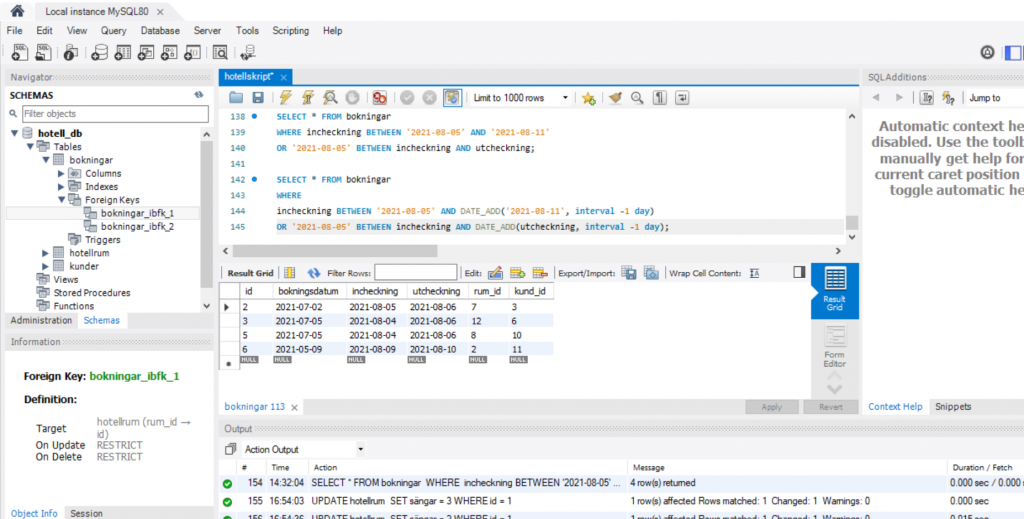Collapse the Foreign Keys node
1024x519 pixels.
pos(61,200)
